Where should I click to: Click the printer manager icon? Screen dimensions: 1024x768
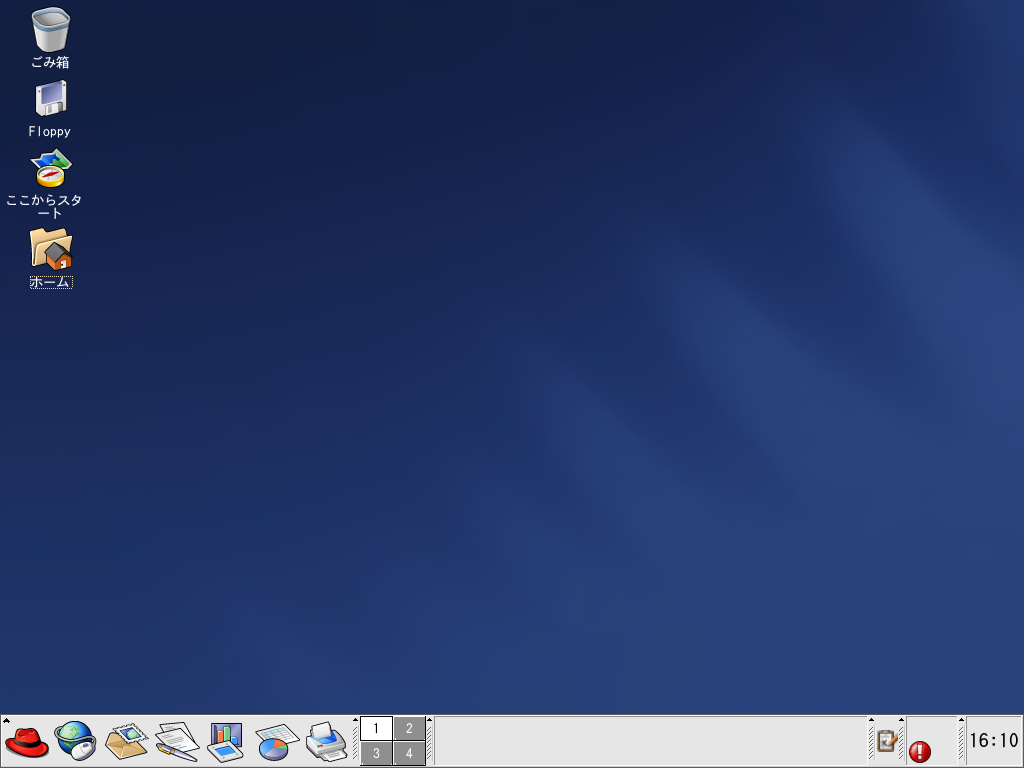click(x=326, y=742)
